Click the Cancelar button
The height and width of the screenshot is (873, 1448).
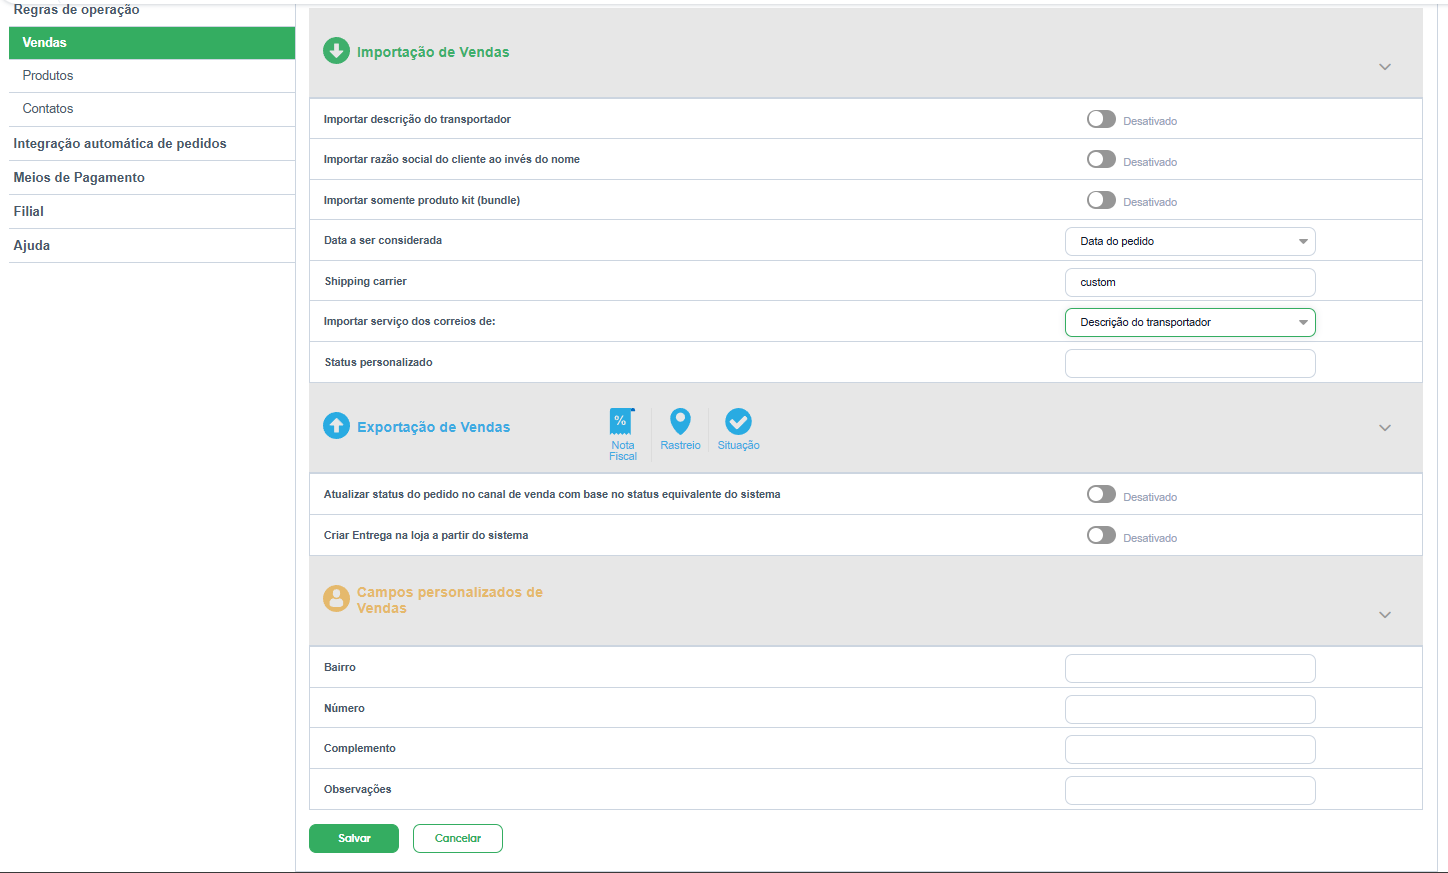point(457,839)
